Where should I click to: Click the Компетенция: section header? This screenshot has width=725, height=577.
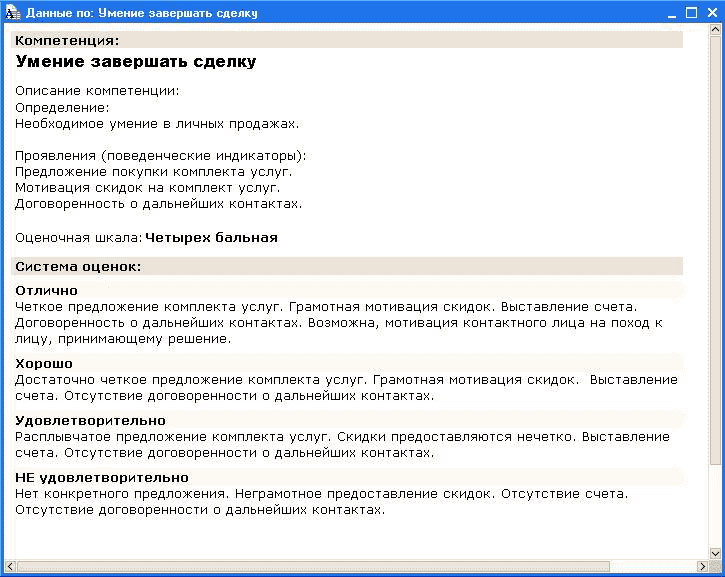(347, 40)
